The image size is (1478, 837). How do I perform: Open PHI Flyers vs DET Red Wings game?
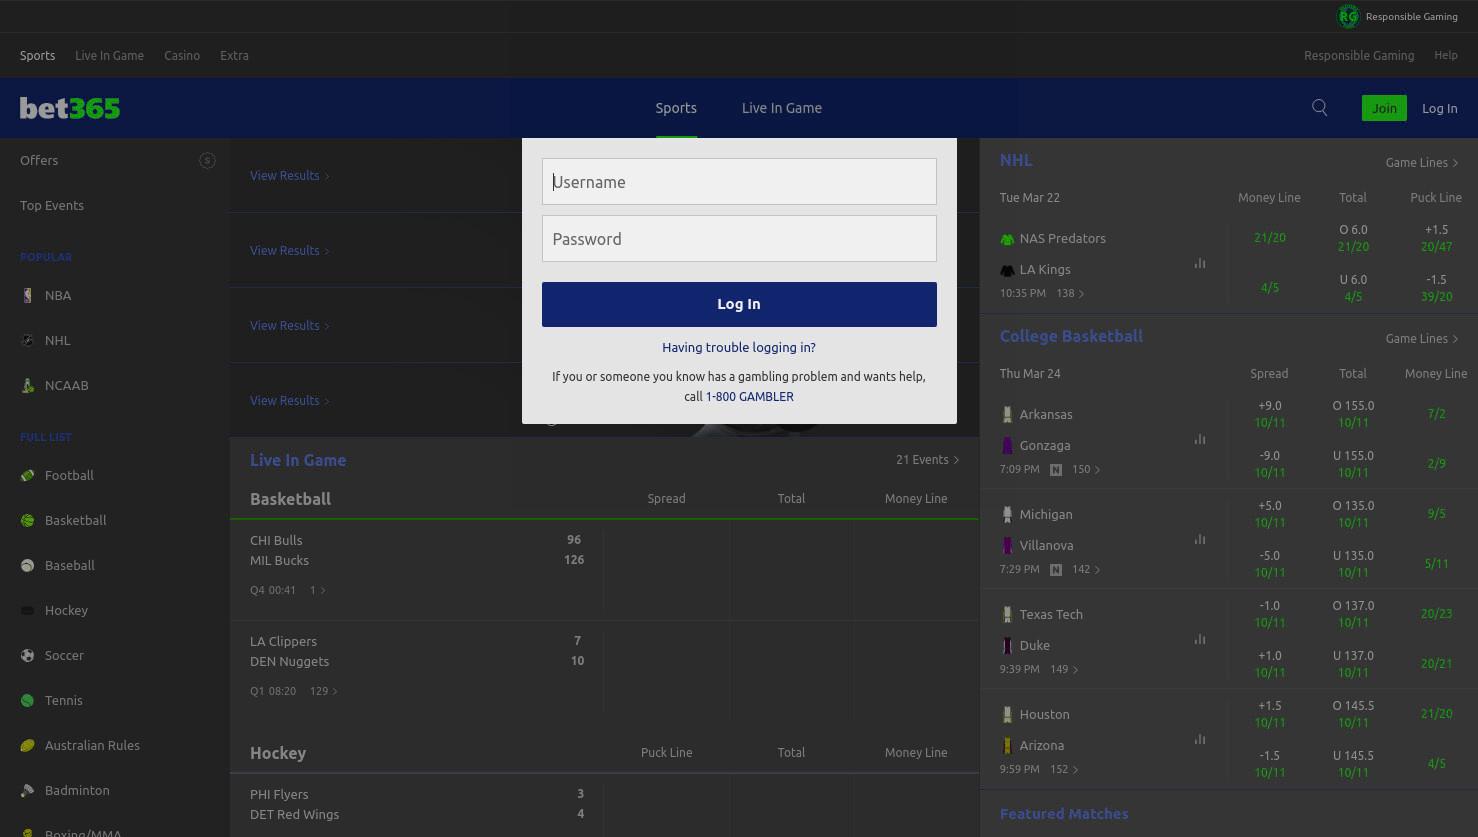pos(417,804)
